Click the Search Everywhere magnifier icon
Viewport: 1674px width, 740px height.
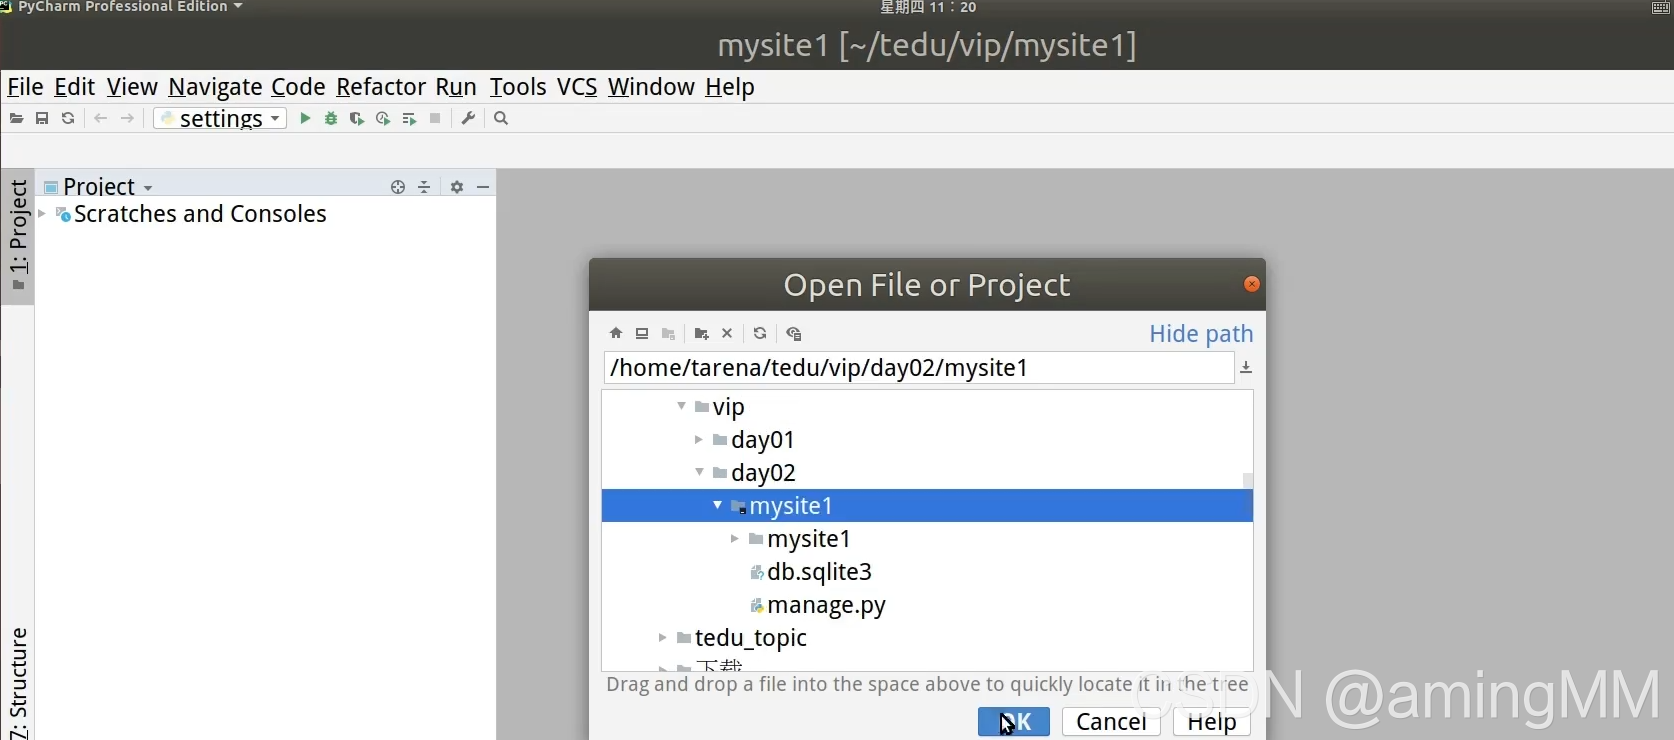tap(501, 118)
